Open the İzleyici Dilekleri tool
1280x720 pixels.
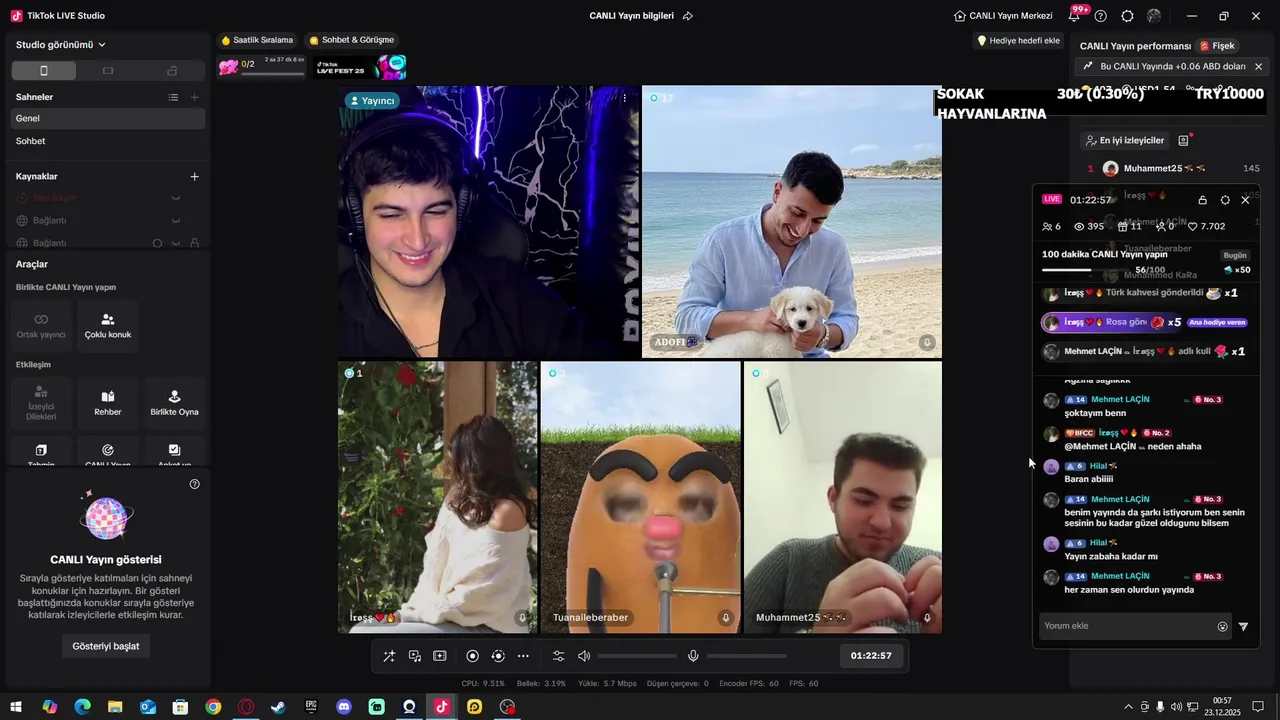point(41,403)
